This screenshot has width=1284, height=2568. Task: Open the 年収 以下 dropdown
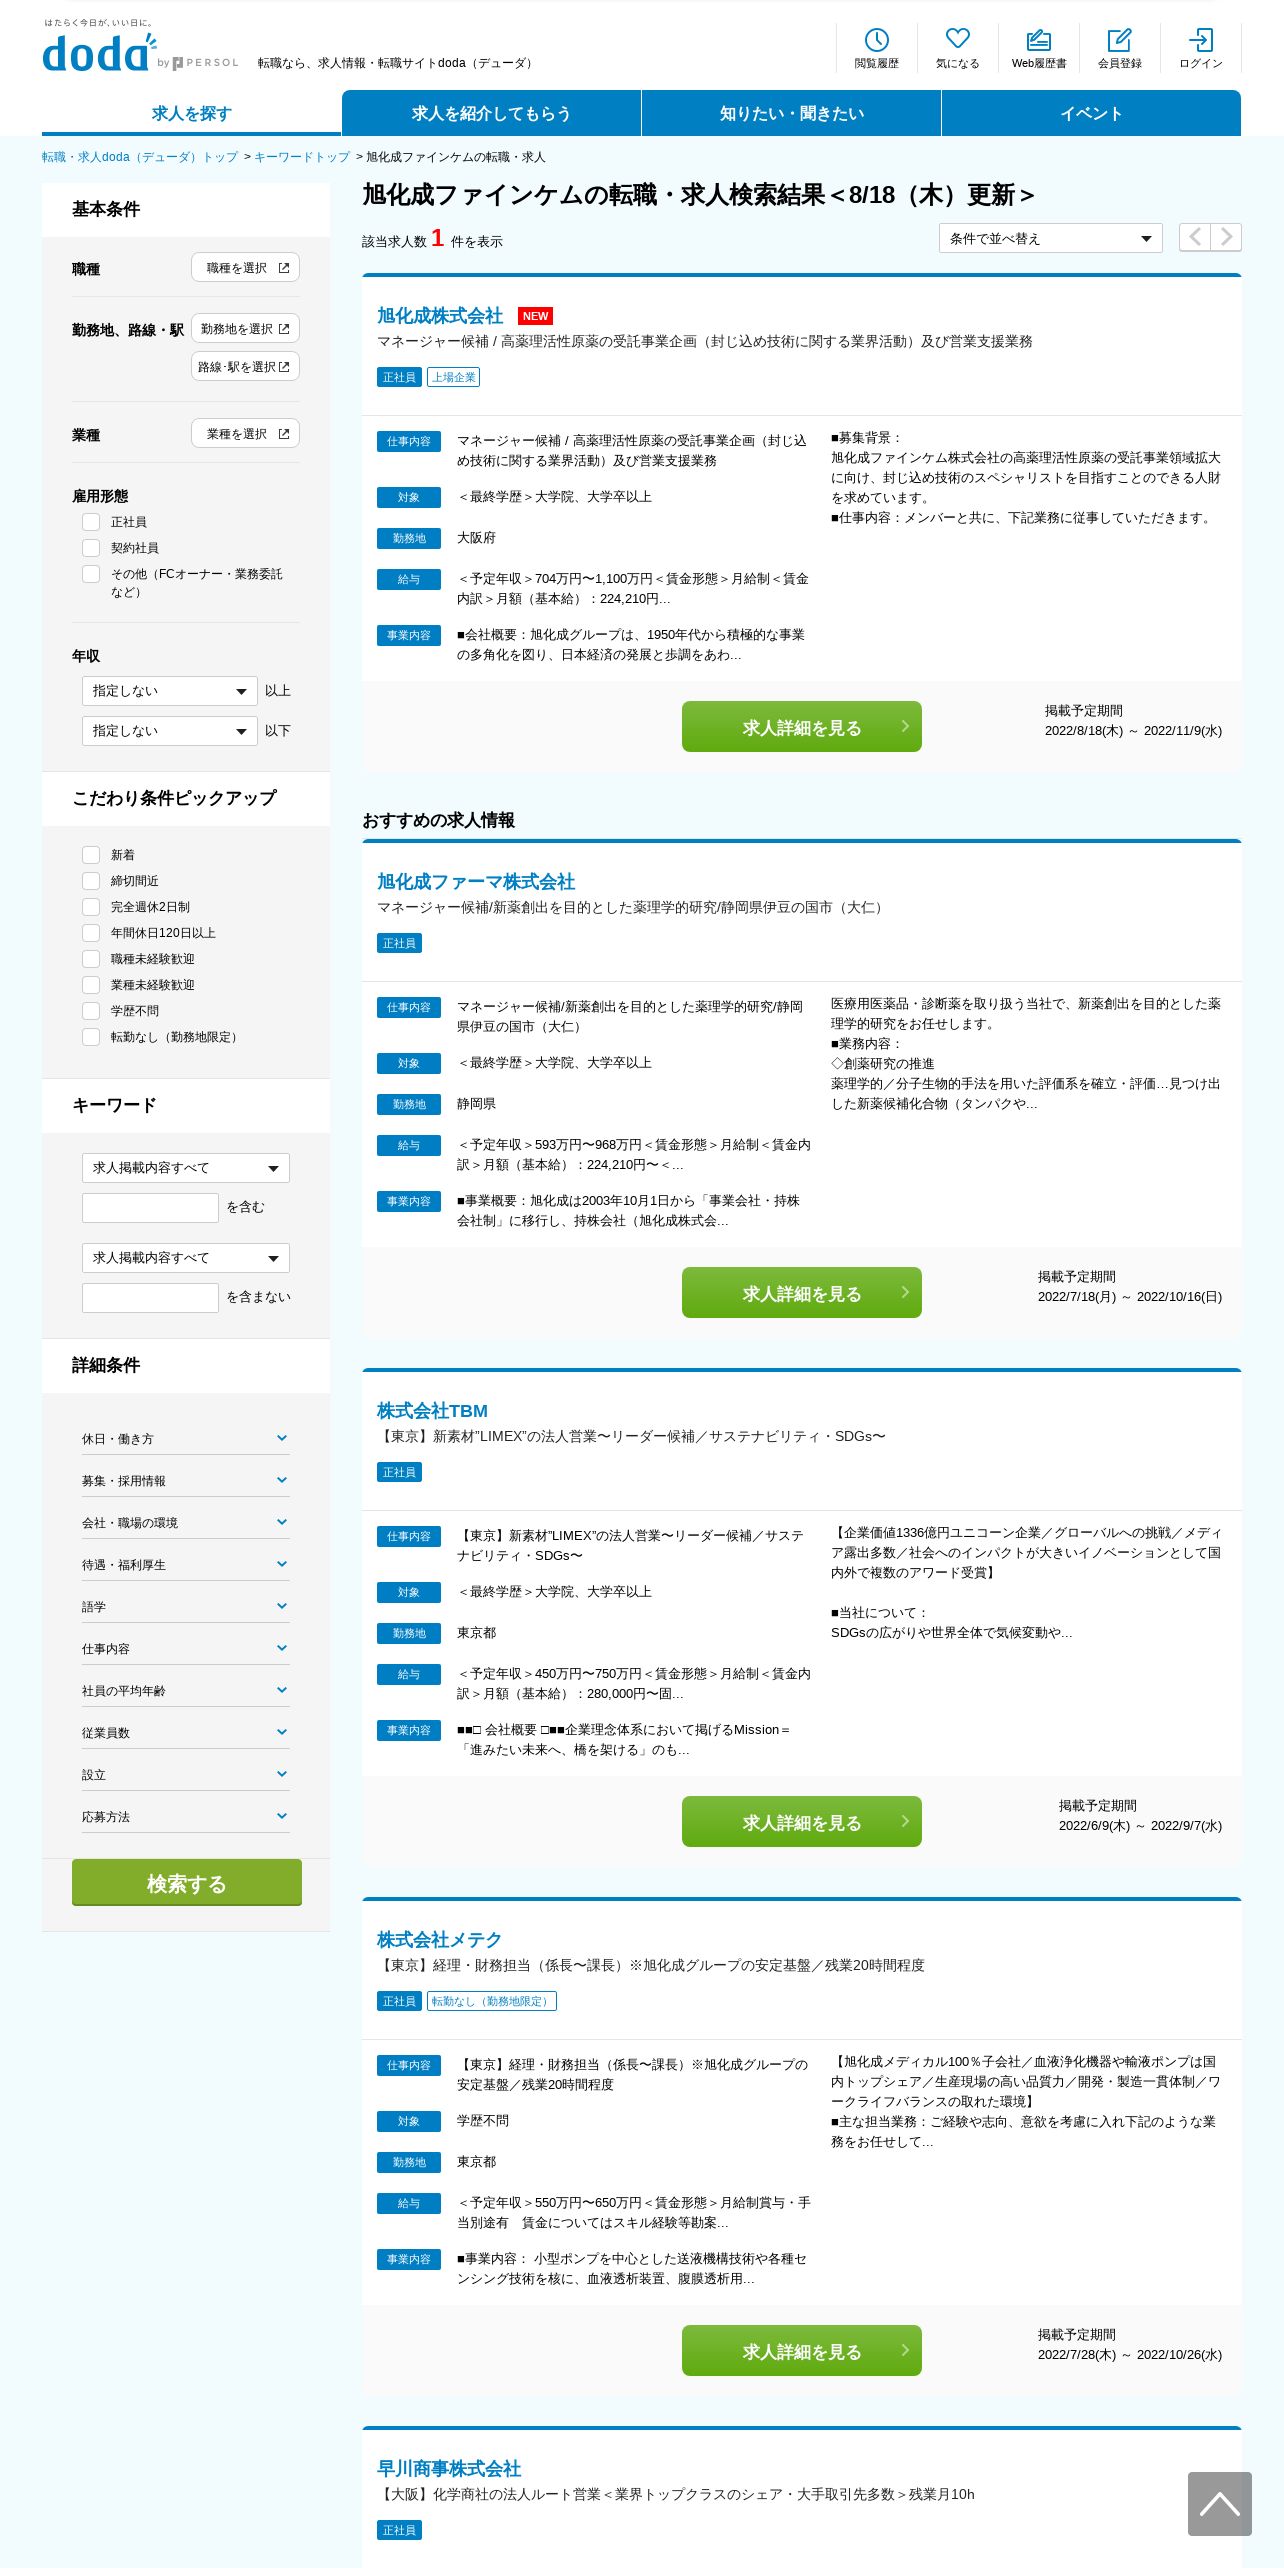(x=170, y=731)
